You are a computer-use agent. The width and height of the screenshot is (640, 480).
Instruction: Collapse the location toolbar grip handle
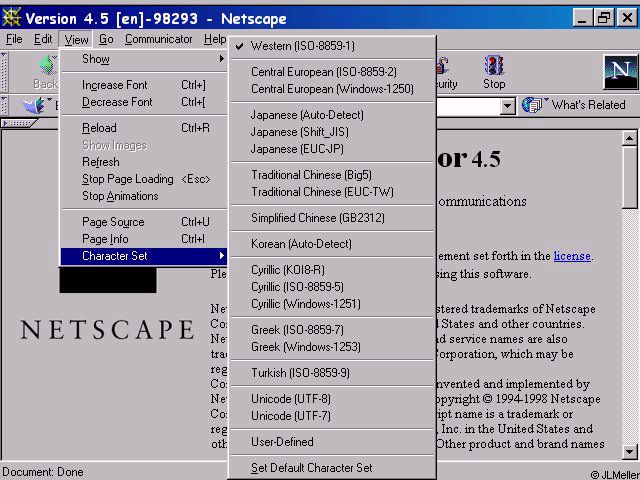pos(4,105)
